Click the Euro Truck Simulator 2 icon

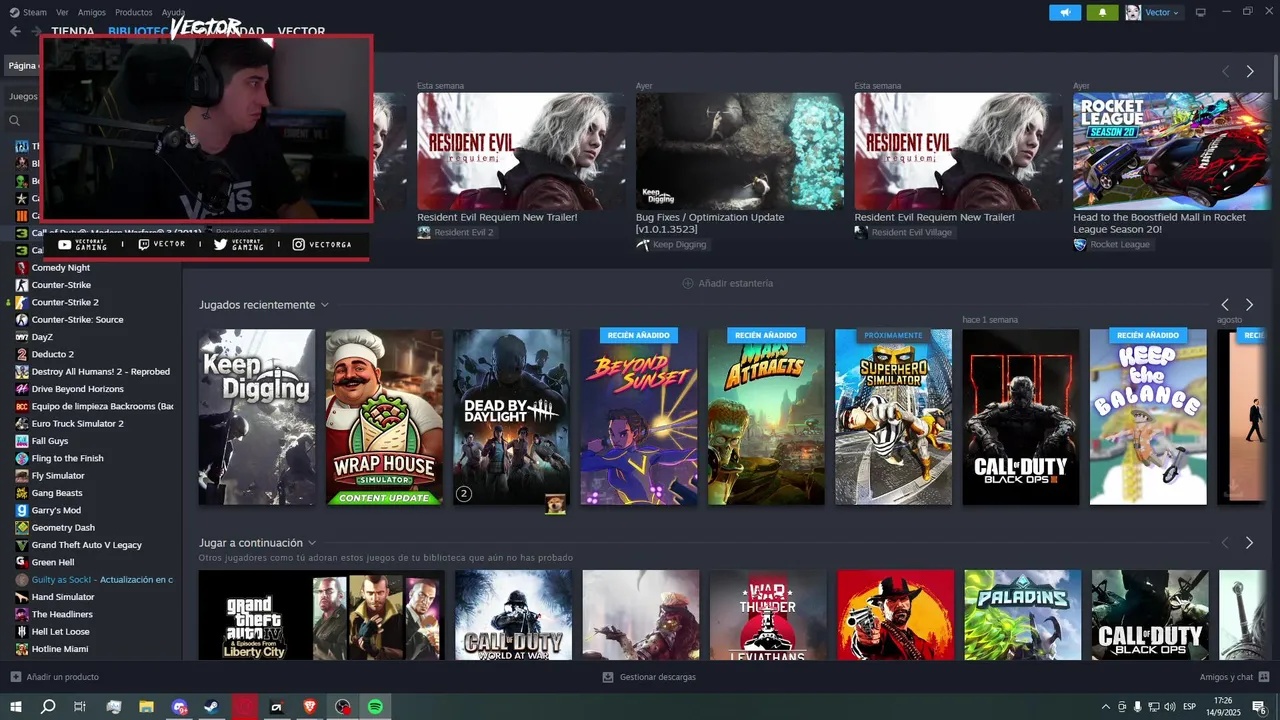point(22,424)
